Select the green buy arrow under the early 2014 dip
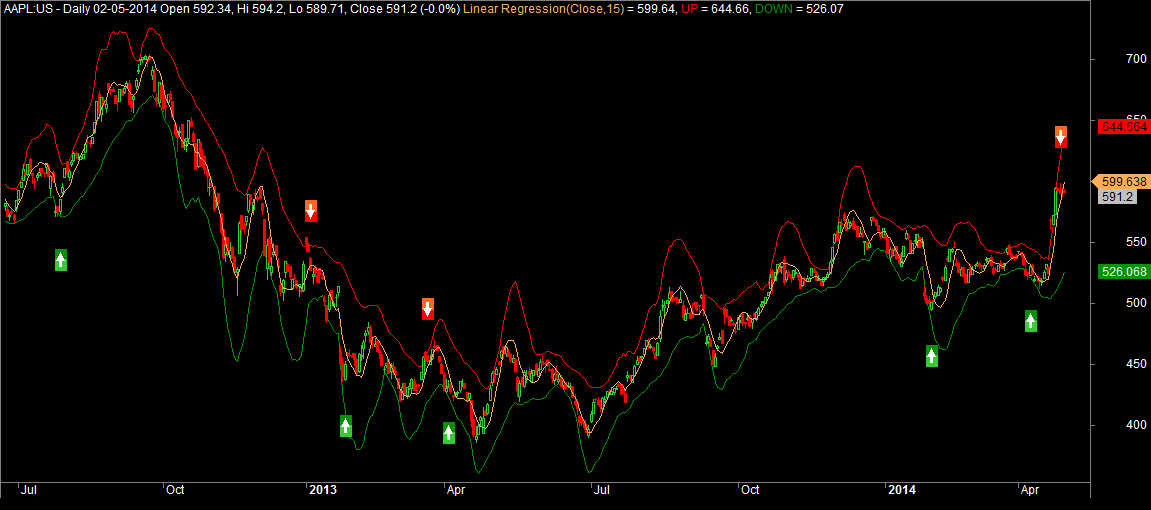This screenshot has height=510, width=1151. [932, 357]
